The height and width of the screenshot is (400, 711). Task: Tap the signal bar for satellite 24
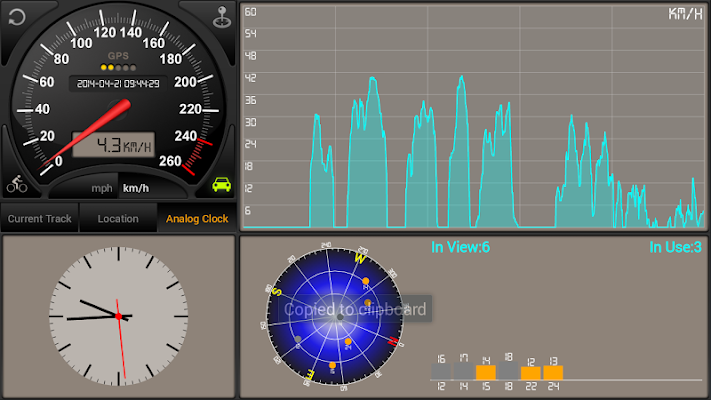click(553, 372)
